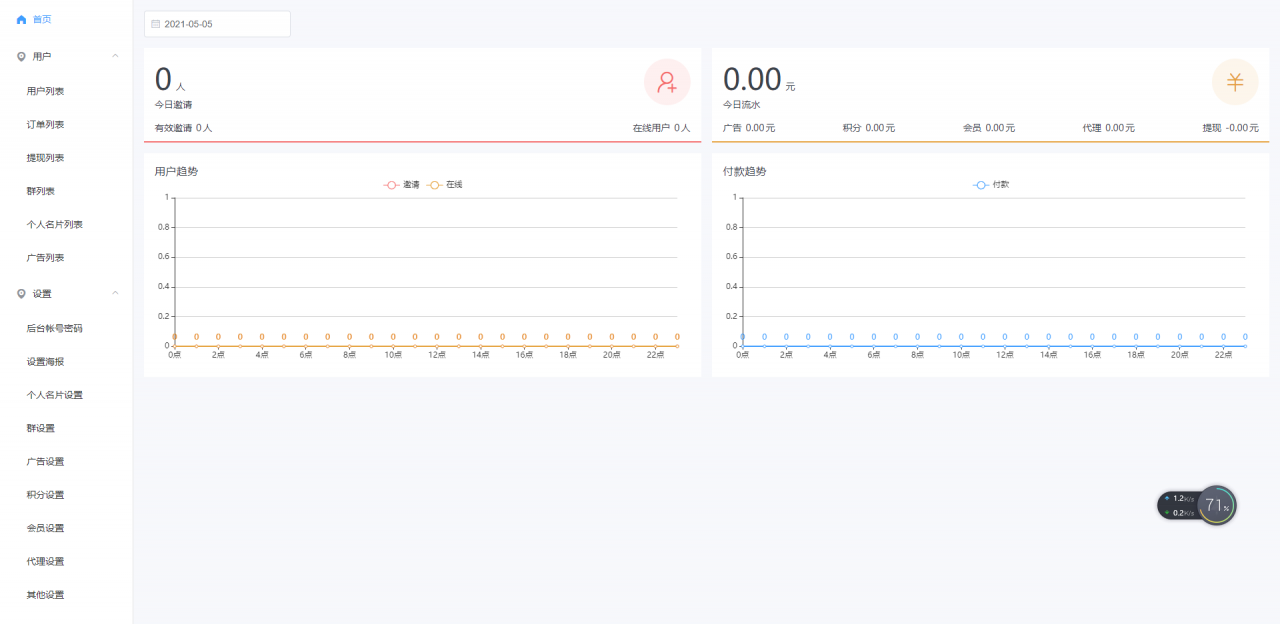
Task: Collapse the 用户 menu section chevron
Action: click(115, 56)
